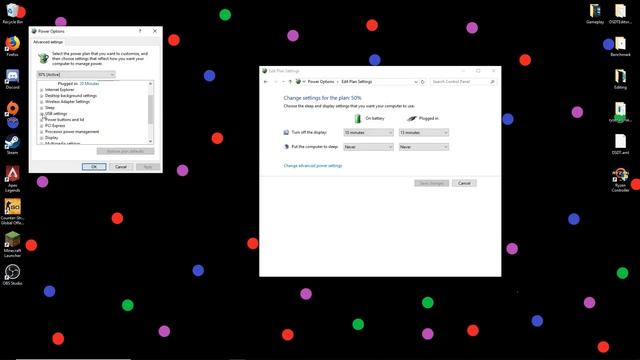This screenshot has width=640, height=360.
Task: Click the settings list scroll down arrow
Action: tap(151, 141)
